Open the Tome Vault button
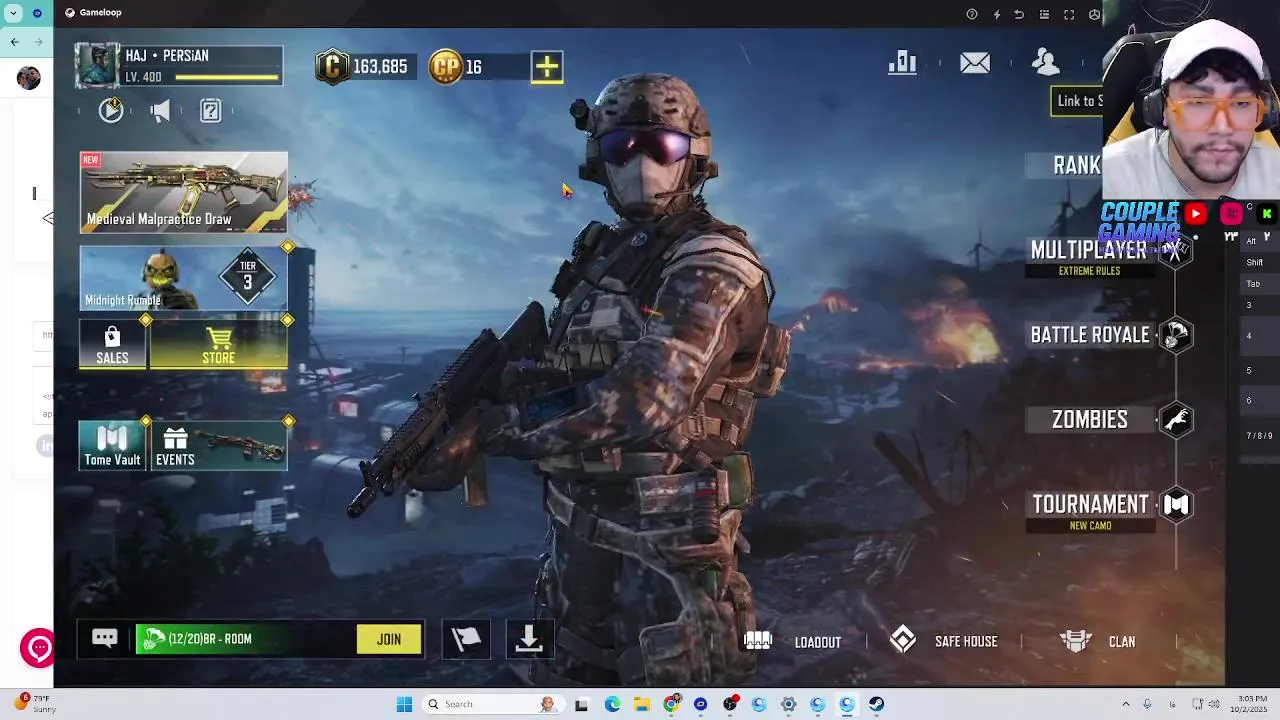1280x720 pixels. point(112,446)
